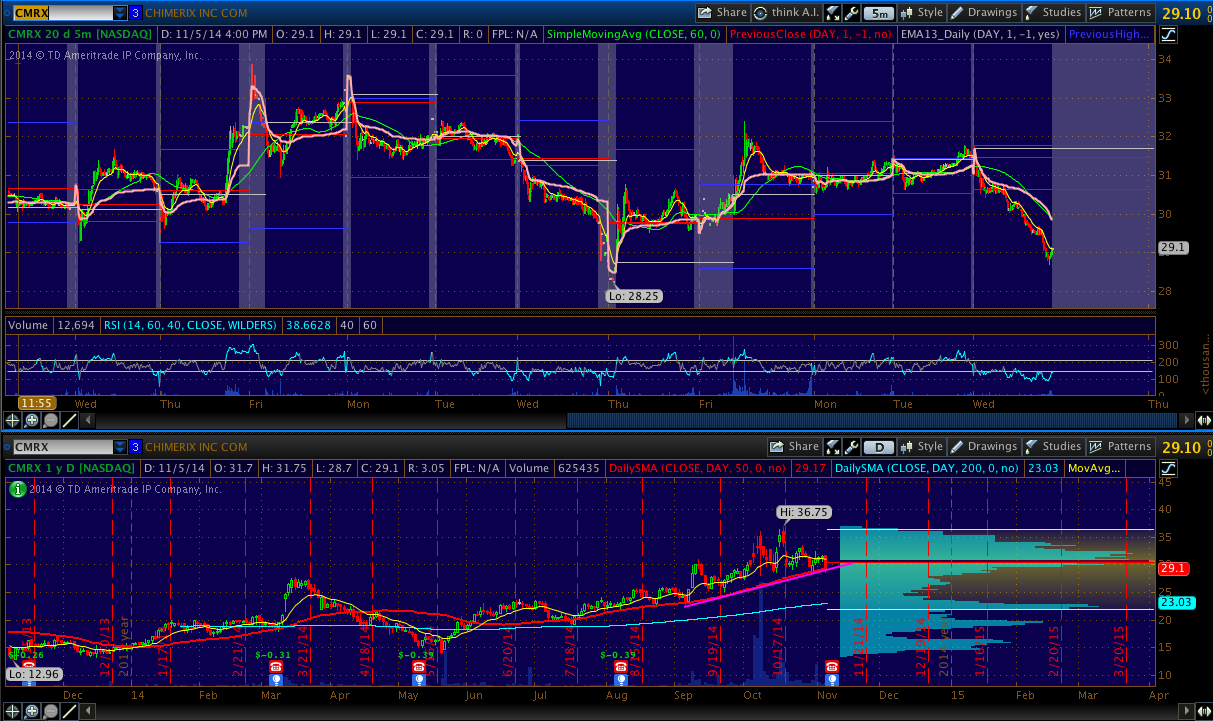1213x721 pixels.
Task: Zoom in on the upper chart
Action: [31, 421]
